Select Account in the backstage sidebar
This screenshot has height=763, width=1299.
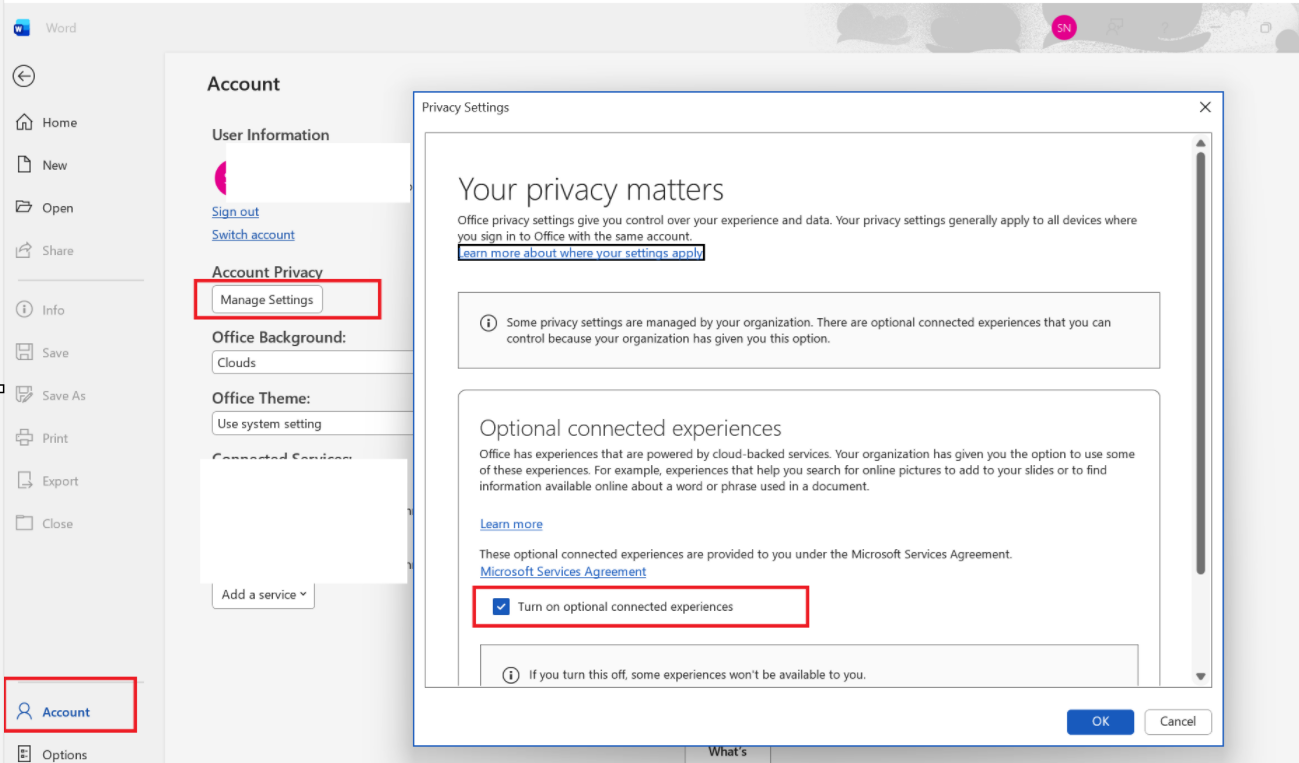(x=54, y=712)
